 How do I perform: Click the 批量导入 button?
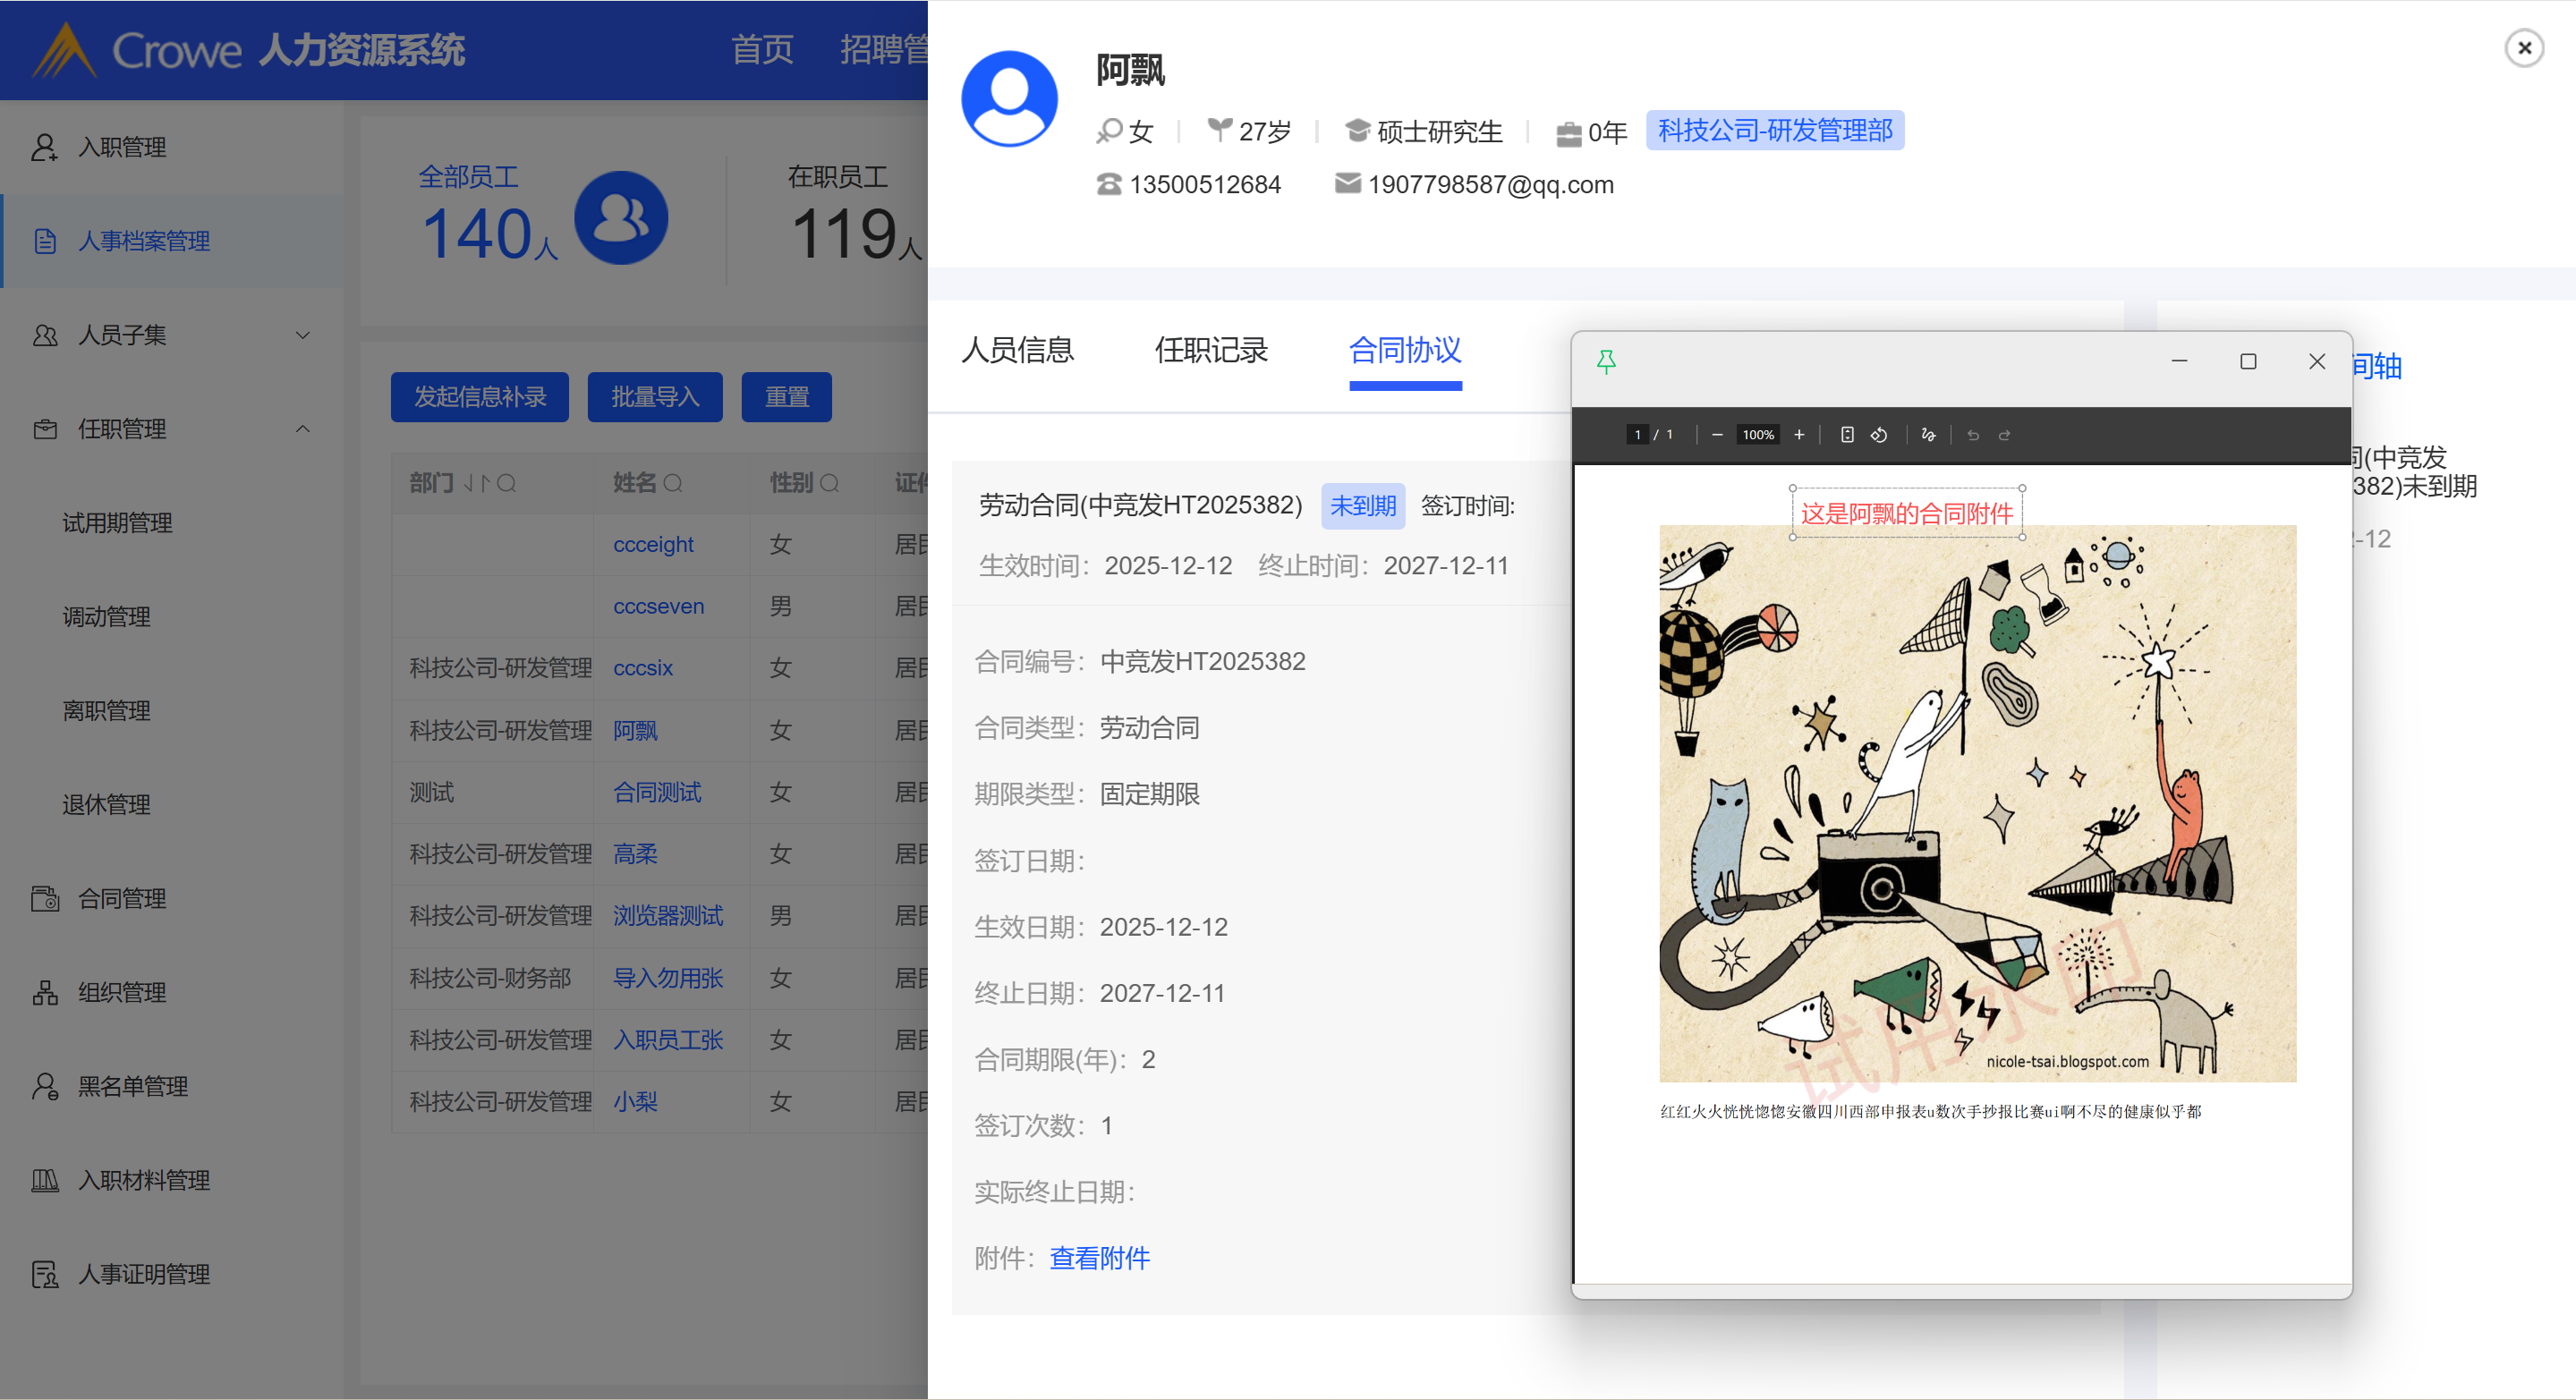click(654, 397)
